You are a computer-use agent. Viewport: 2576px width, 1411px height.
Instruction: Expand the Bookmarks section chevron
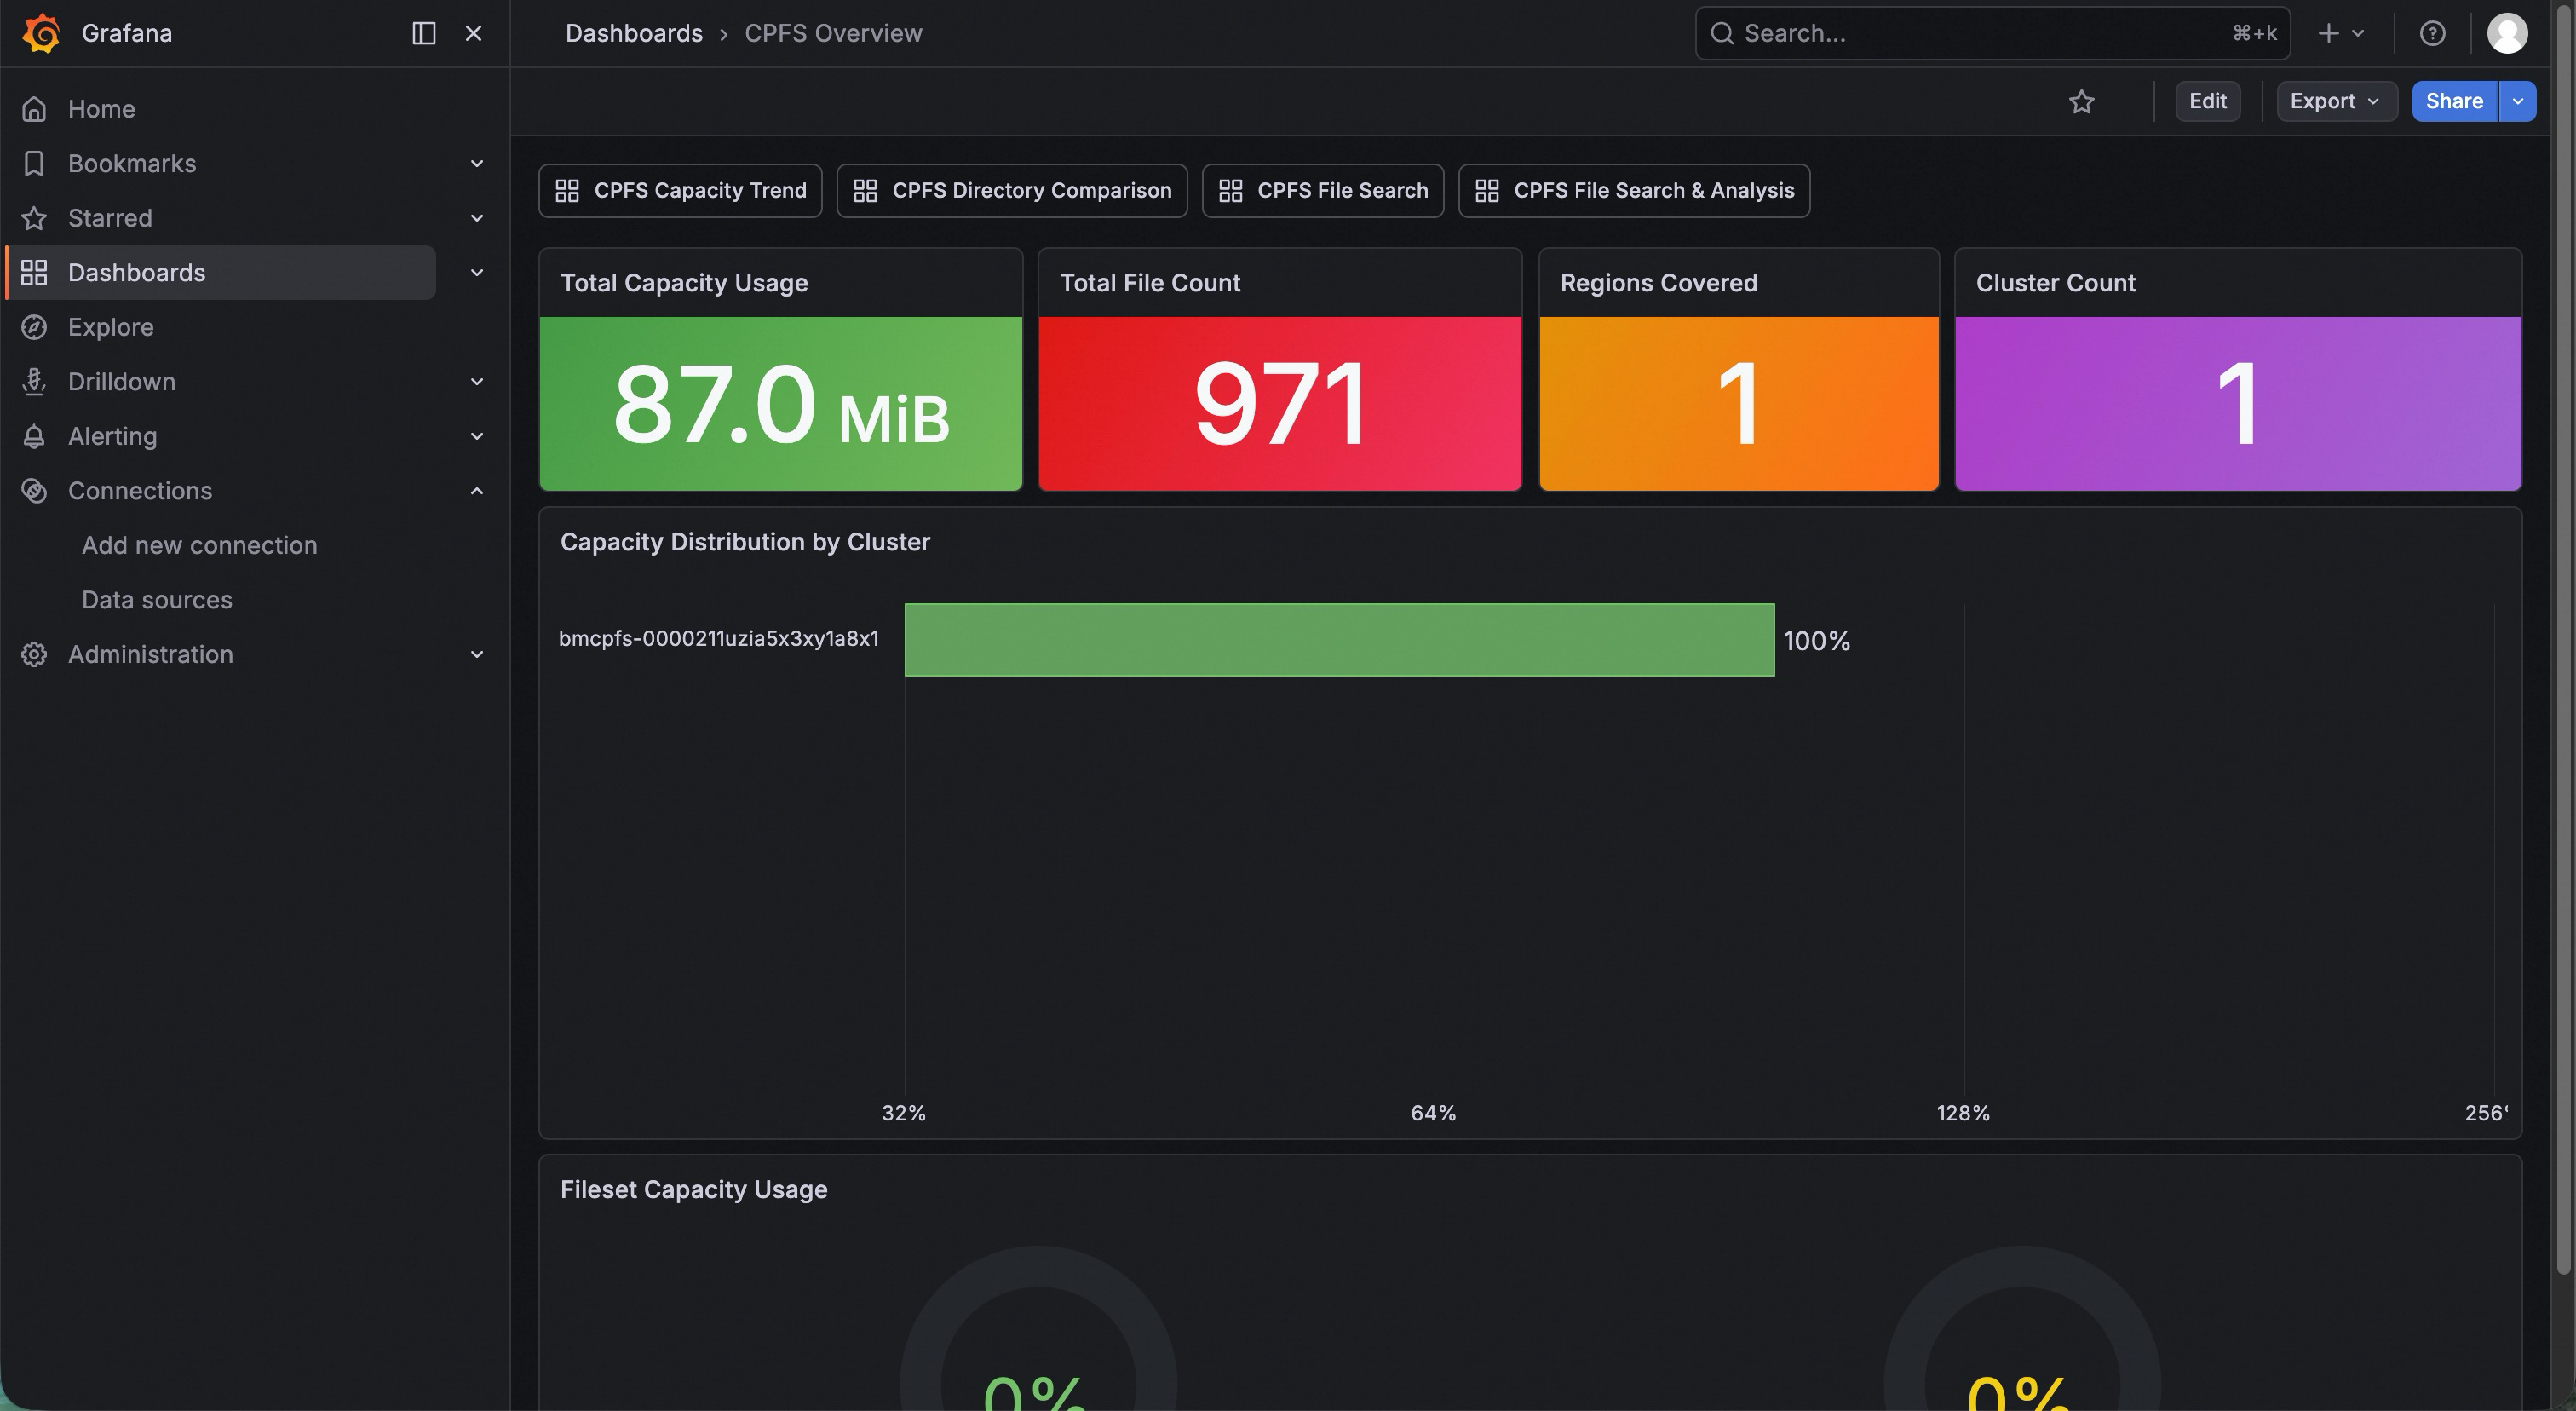point(477,163)
